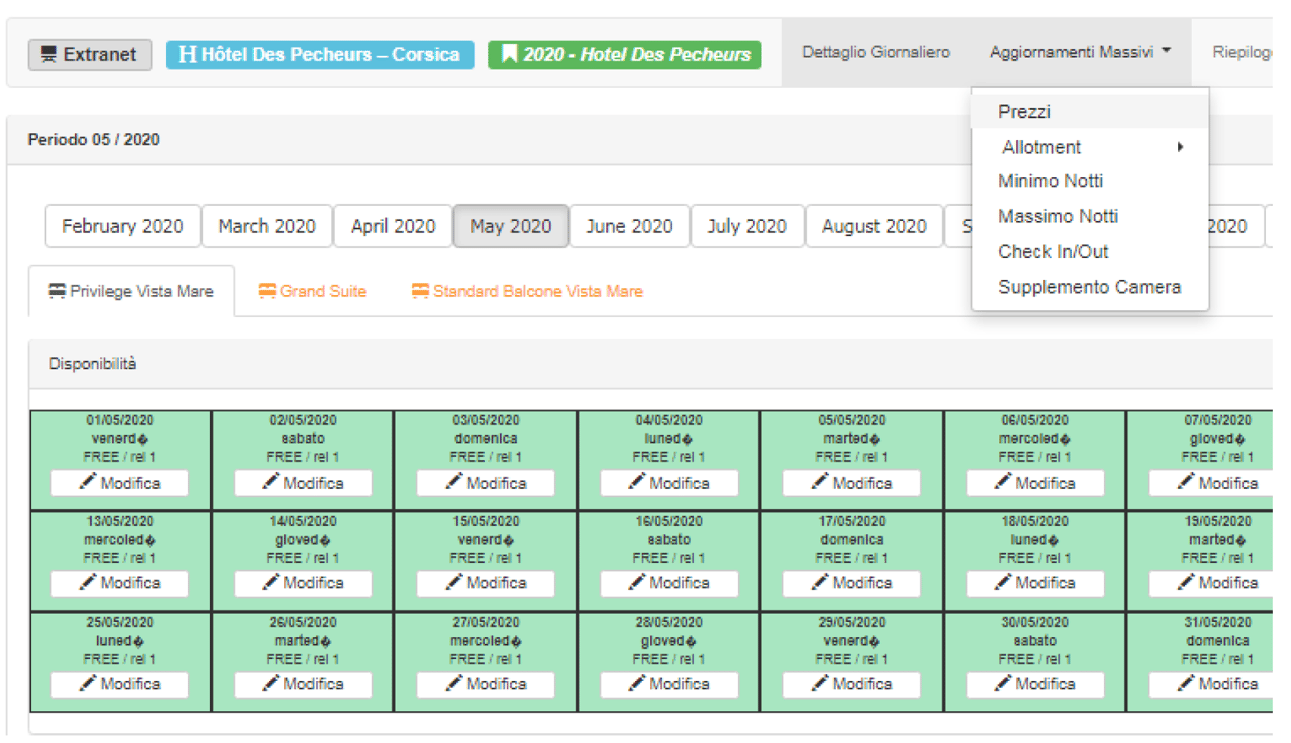Viewport: 1291px width, 743px height.
Task: Switch to July 2020 month
Action: click(747, 226)
